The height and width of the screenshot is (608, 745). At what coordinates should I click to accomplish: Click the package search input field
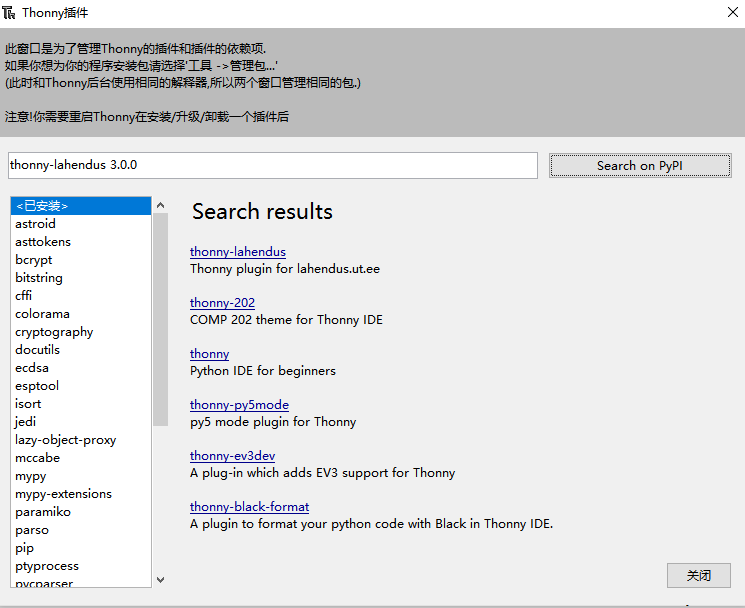tap(273, 165)
